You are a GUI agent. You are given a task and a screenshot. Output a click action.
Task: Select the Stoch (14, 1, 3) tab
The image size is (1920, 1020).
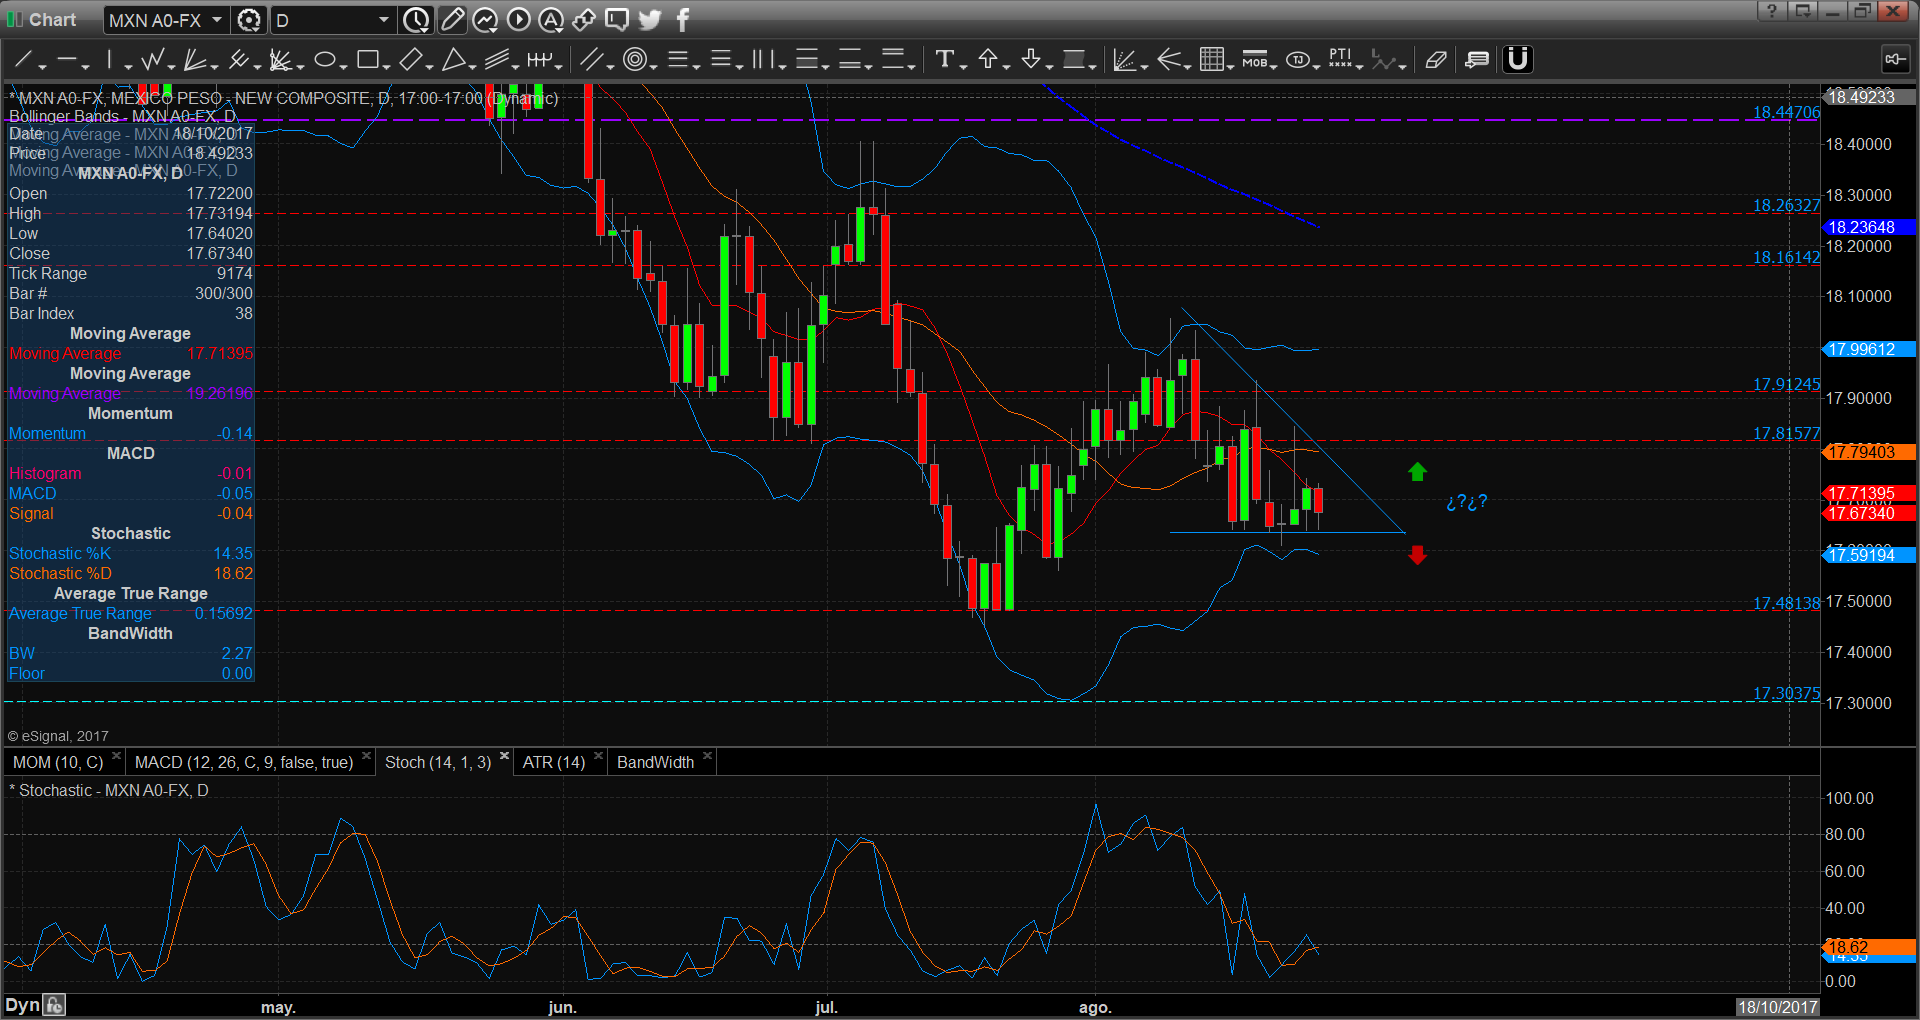click(438, 762)
